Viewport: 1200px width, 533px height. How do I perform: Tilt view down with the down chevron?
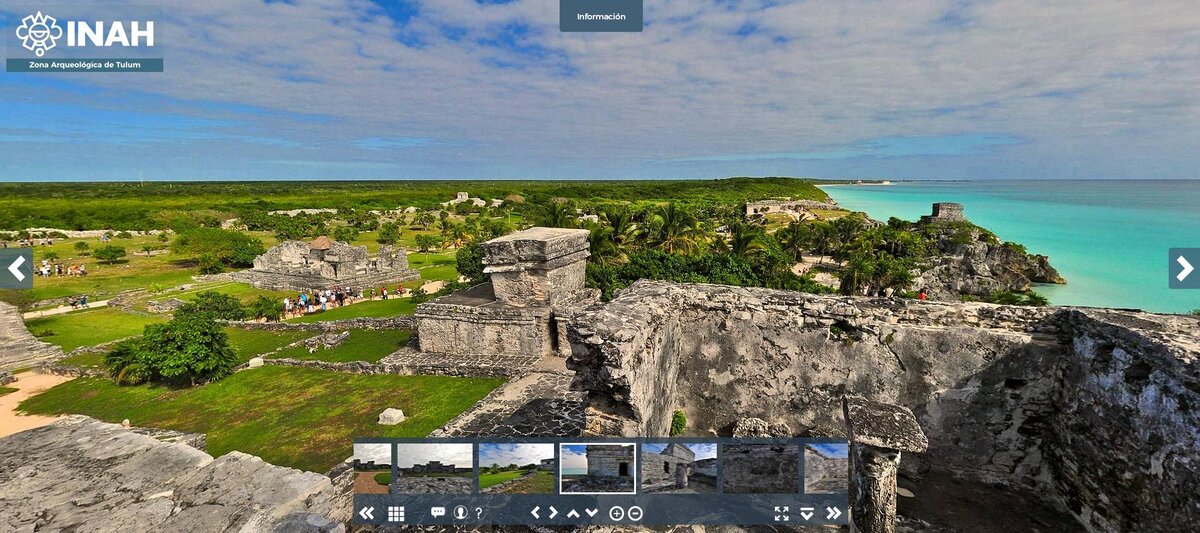coord(592,513)
